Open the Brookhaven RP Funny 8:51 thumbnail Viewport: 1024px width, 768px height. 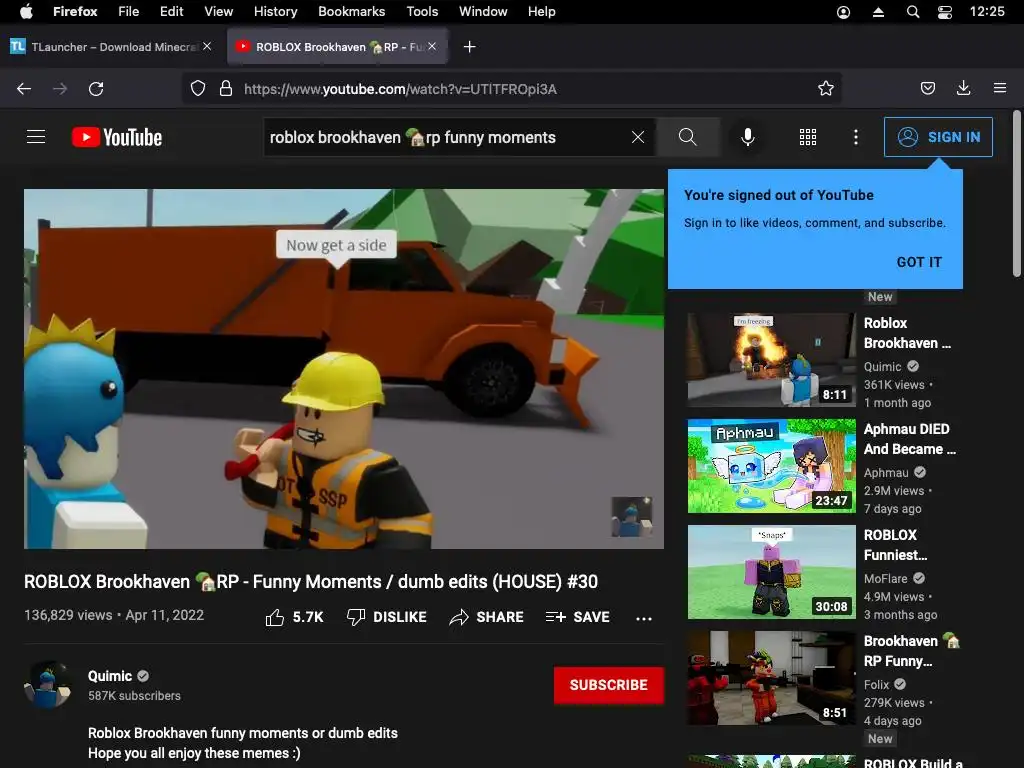pos(771,678)
